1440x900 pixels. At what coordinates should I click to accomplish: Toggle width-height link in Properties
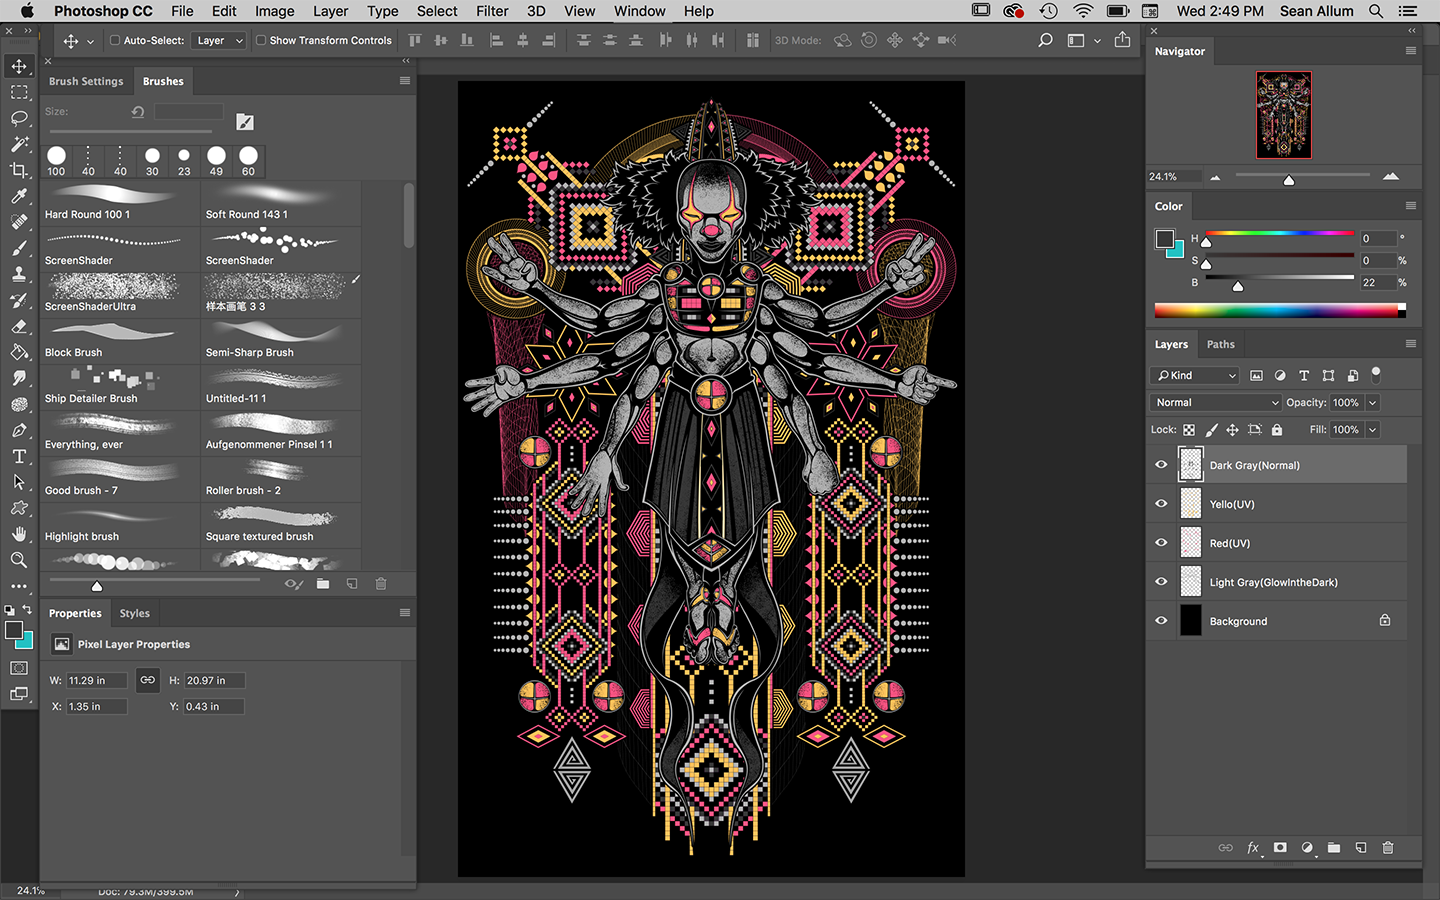tap(147, 680)
